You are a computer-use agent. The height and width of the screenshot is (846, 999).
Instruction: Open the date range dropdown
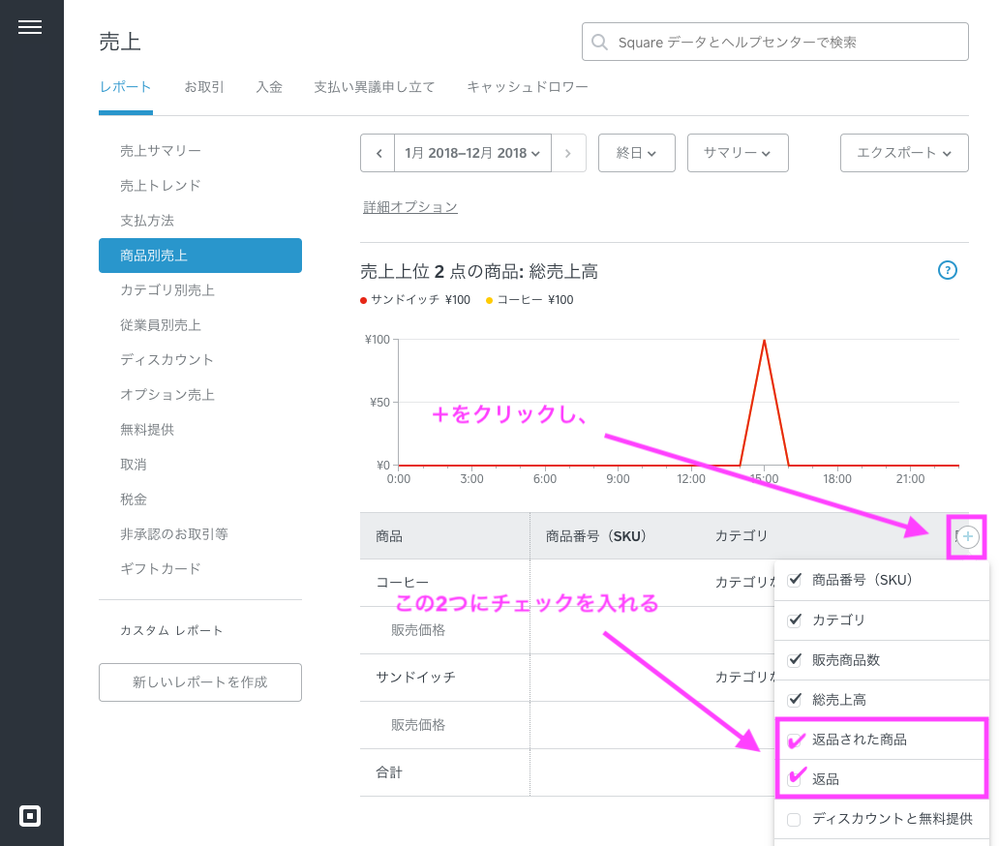473,153
